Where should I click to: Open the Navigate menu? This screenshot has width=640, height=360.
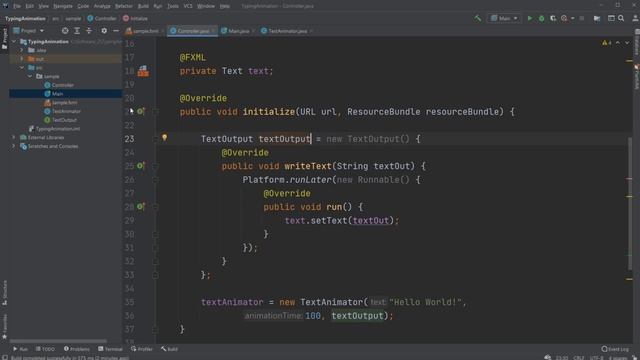(63, 6)
